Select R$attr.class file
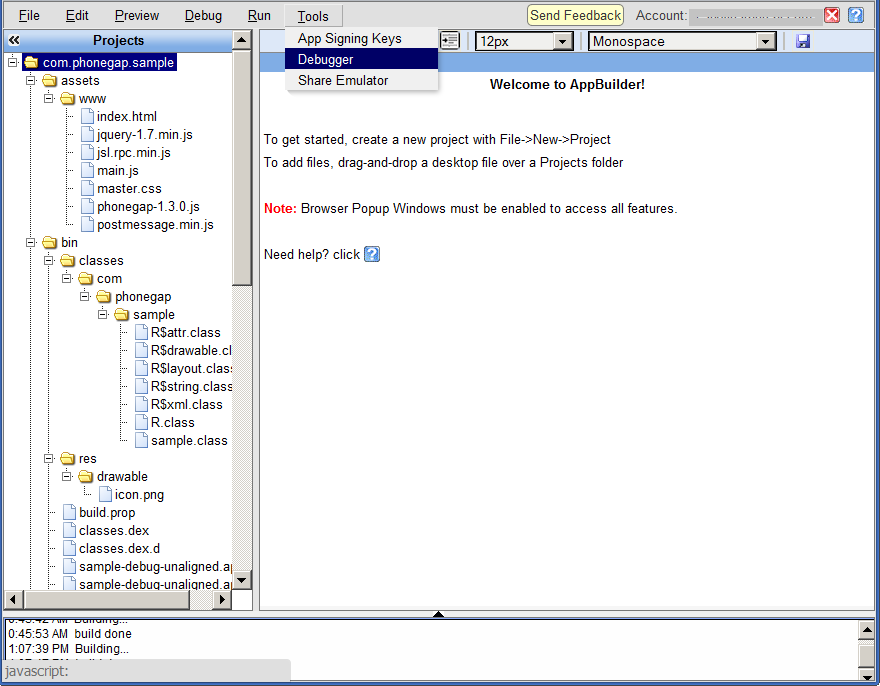 click(x=186, y=332)
